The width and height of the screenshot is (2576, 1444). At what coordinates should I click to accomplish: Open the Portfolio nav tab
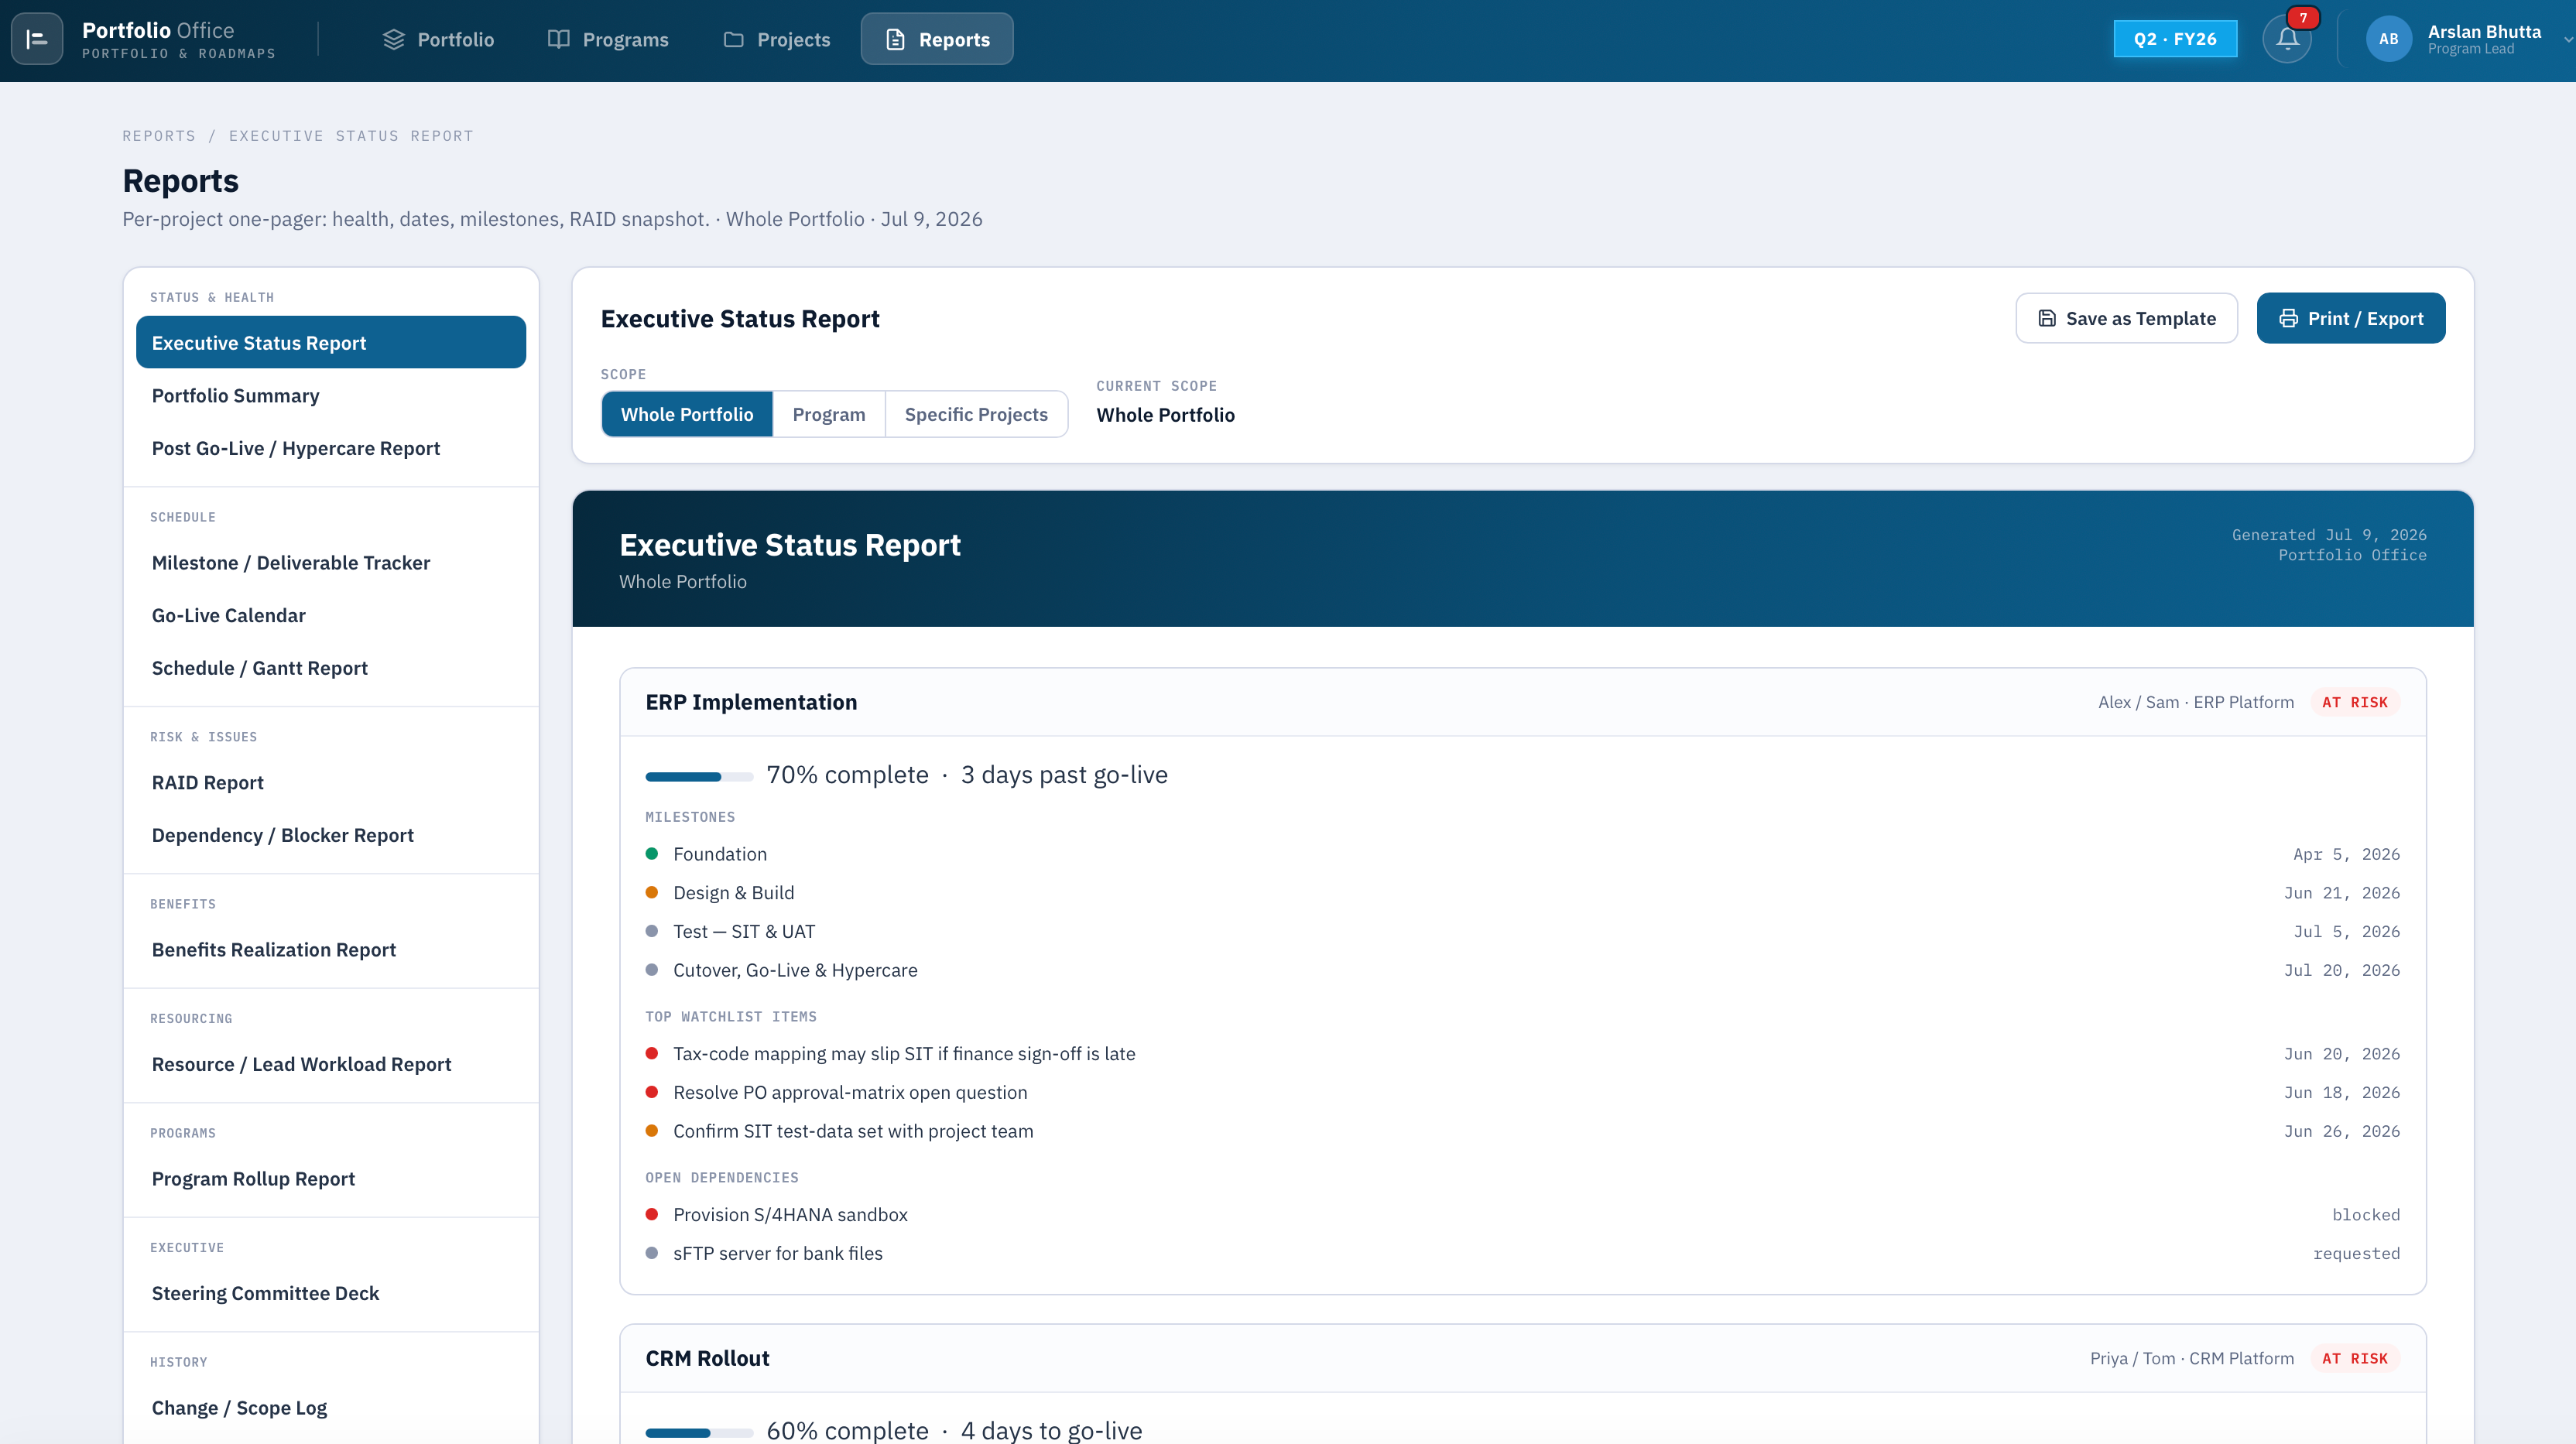click(438, 39)
